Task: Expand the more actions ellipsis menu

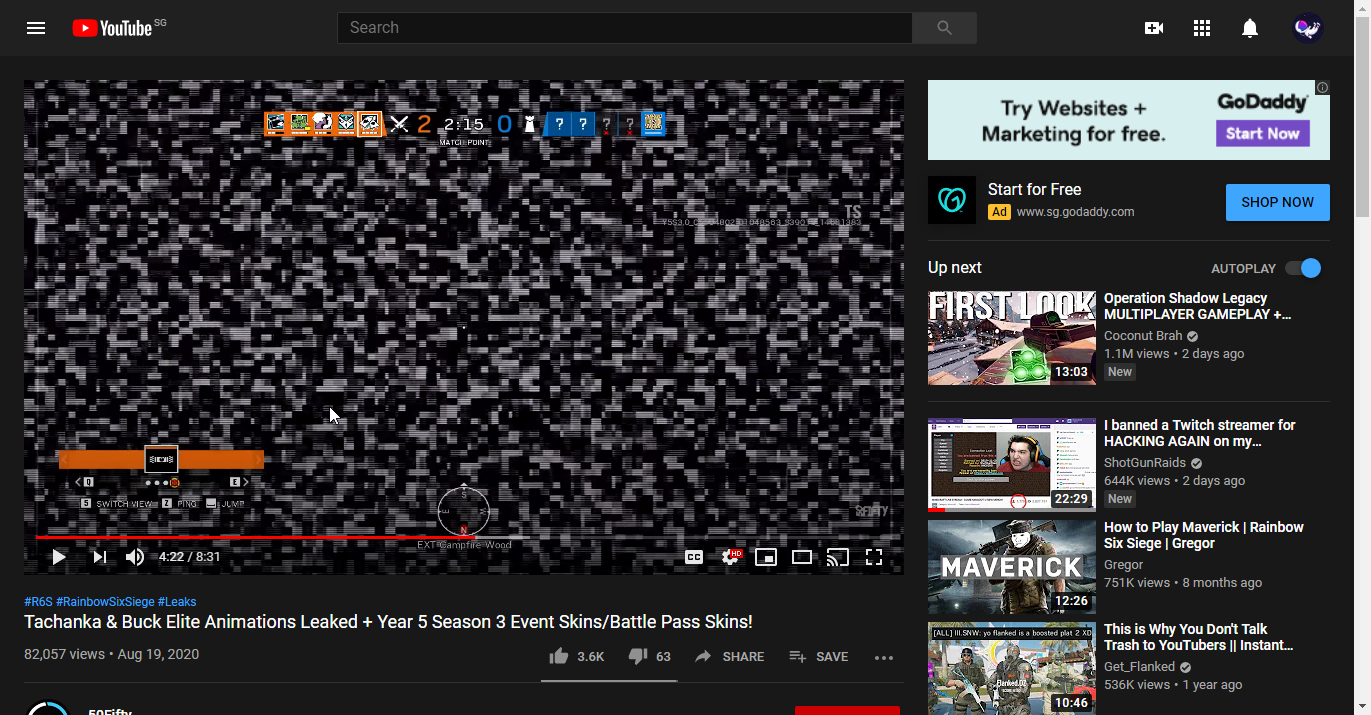Action: coord(884,657)
